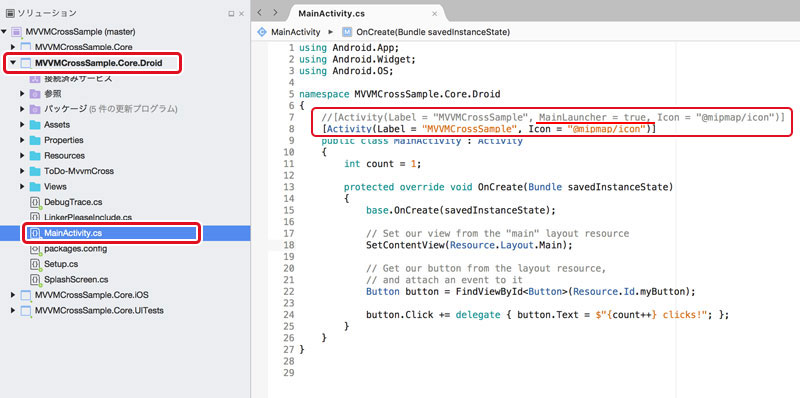Click the Properties folder icon

click(35, 140)
